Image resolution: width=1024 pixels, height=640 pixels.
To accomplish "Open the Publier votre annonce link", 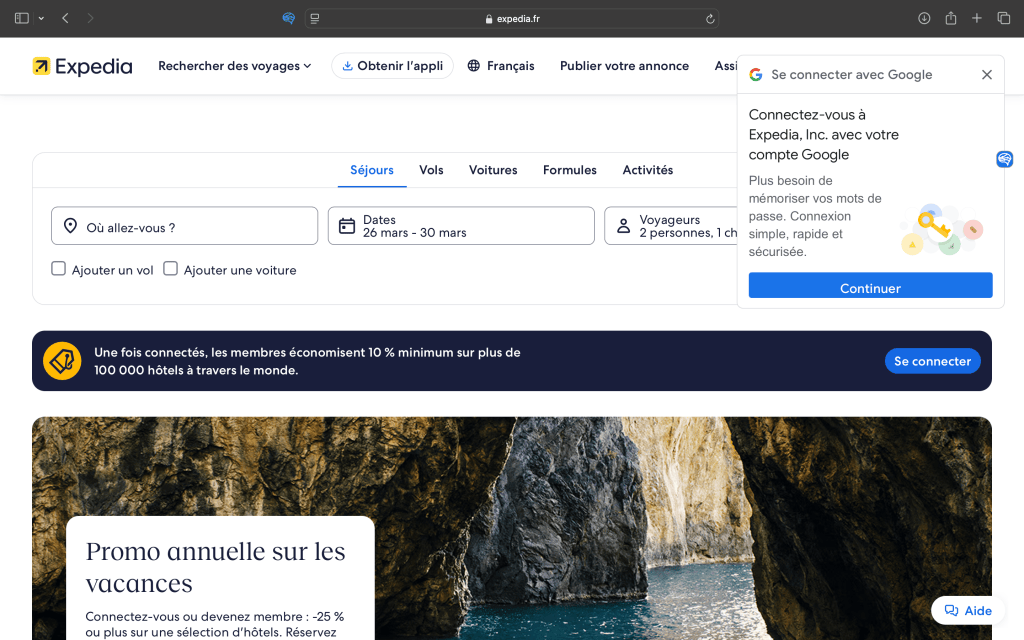I will pos(624,66).
